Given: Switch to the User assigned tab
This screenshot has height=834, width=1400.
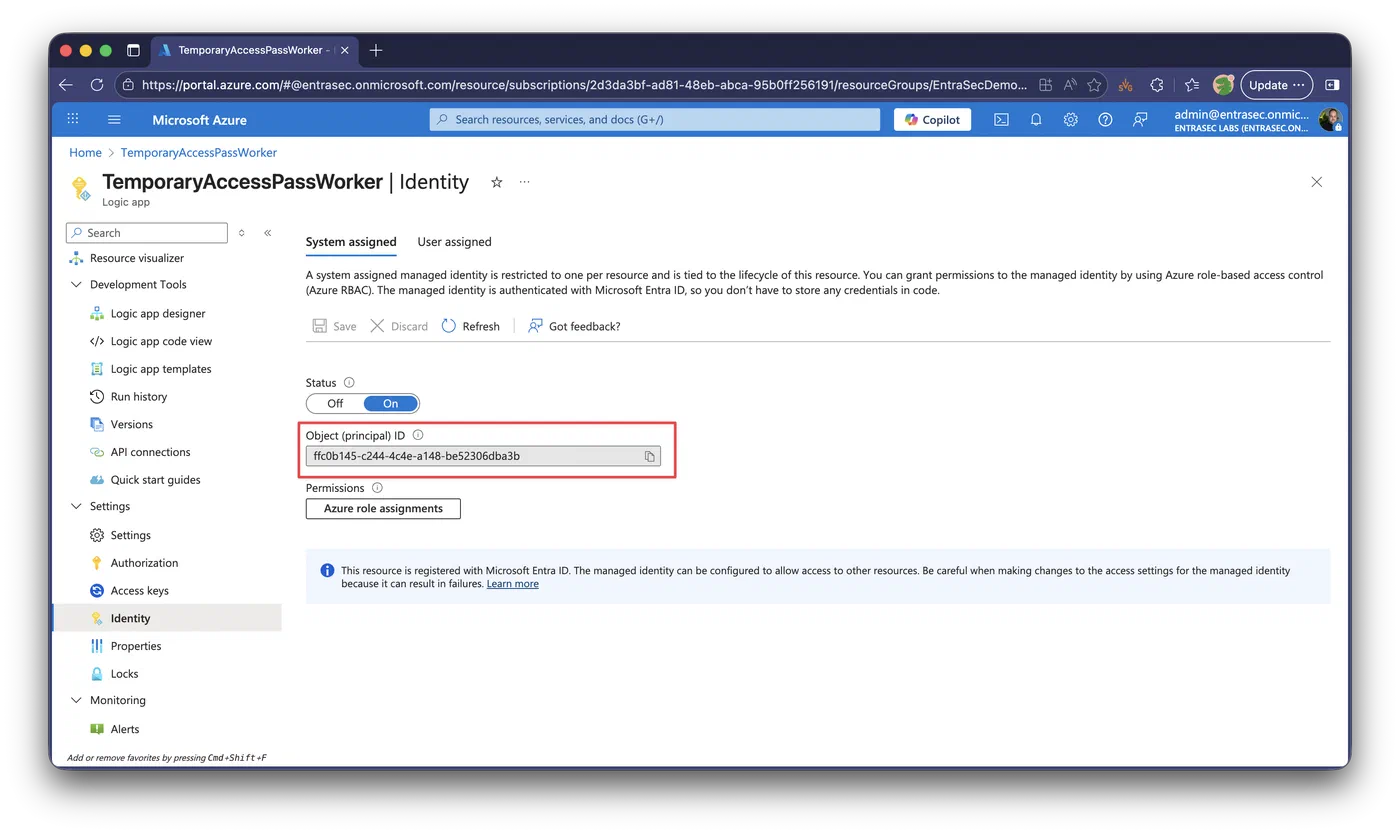Looking at the screenshot, I should 454,242.
